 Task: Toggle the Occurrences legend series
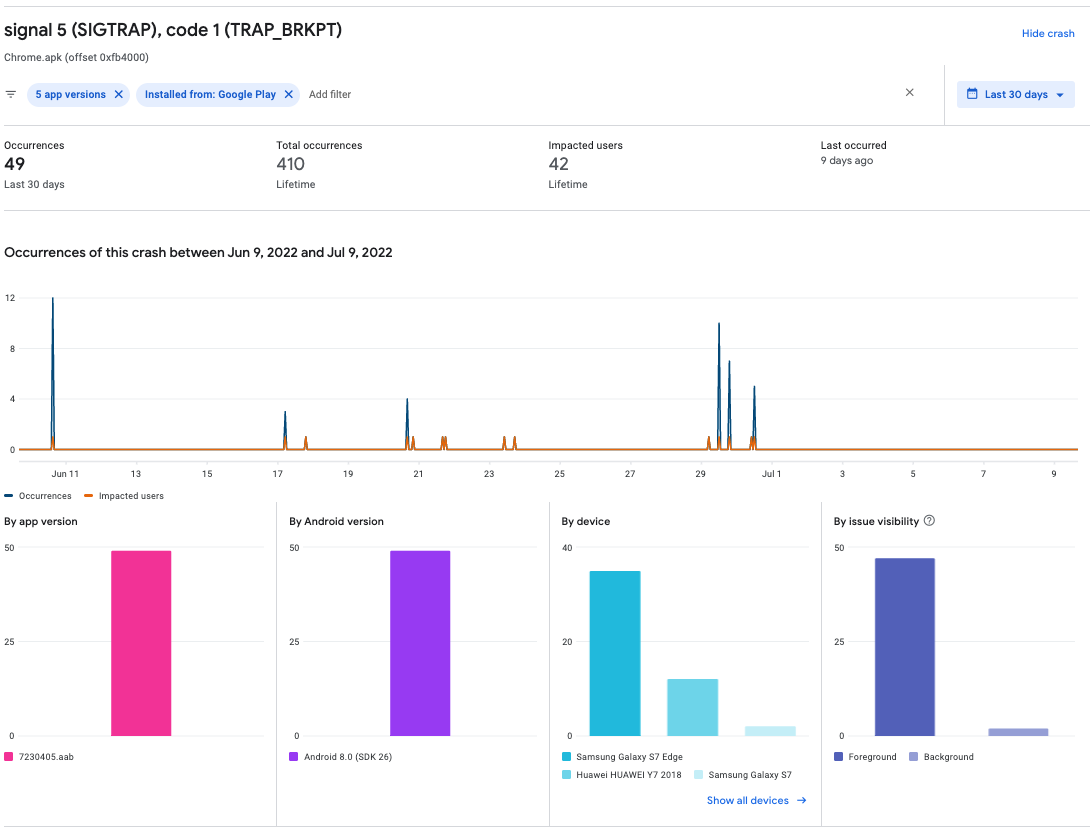38,495
